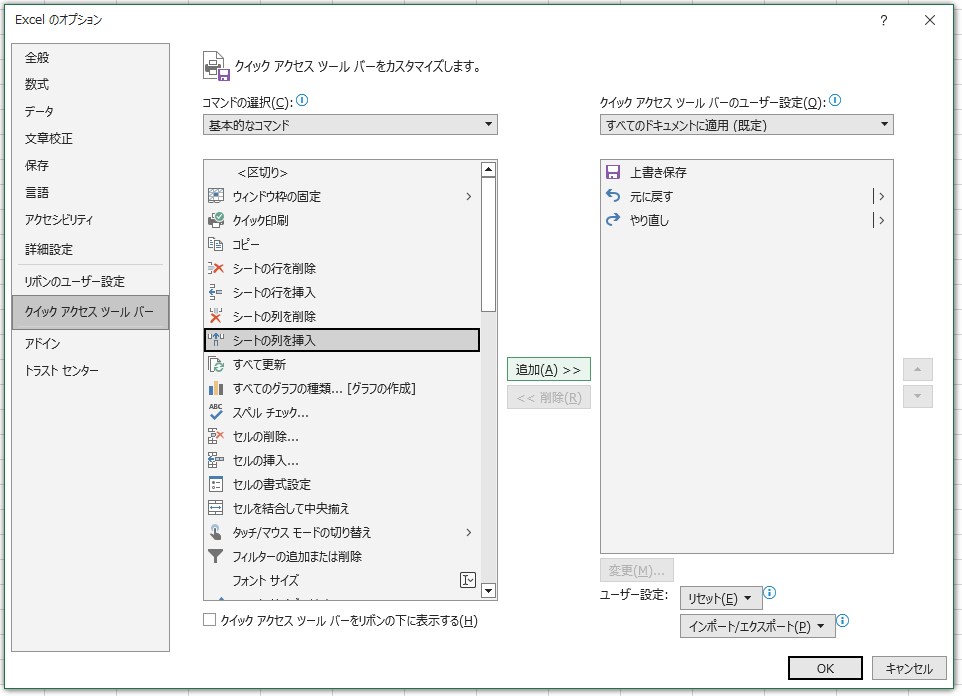
Task: Open the 基本的なコマンド dropdown
Action: click(x=350, y=125)
